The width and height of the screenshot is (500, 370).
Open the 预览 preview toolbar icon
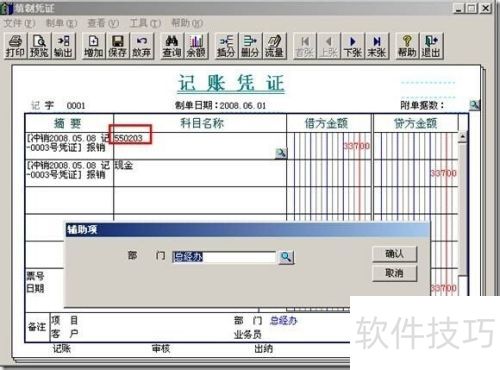coord(39,46)
